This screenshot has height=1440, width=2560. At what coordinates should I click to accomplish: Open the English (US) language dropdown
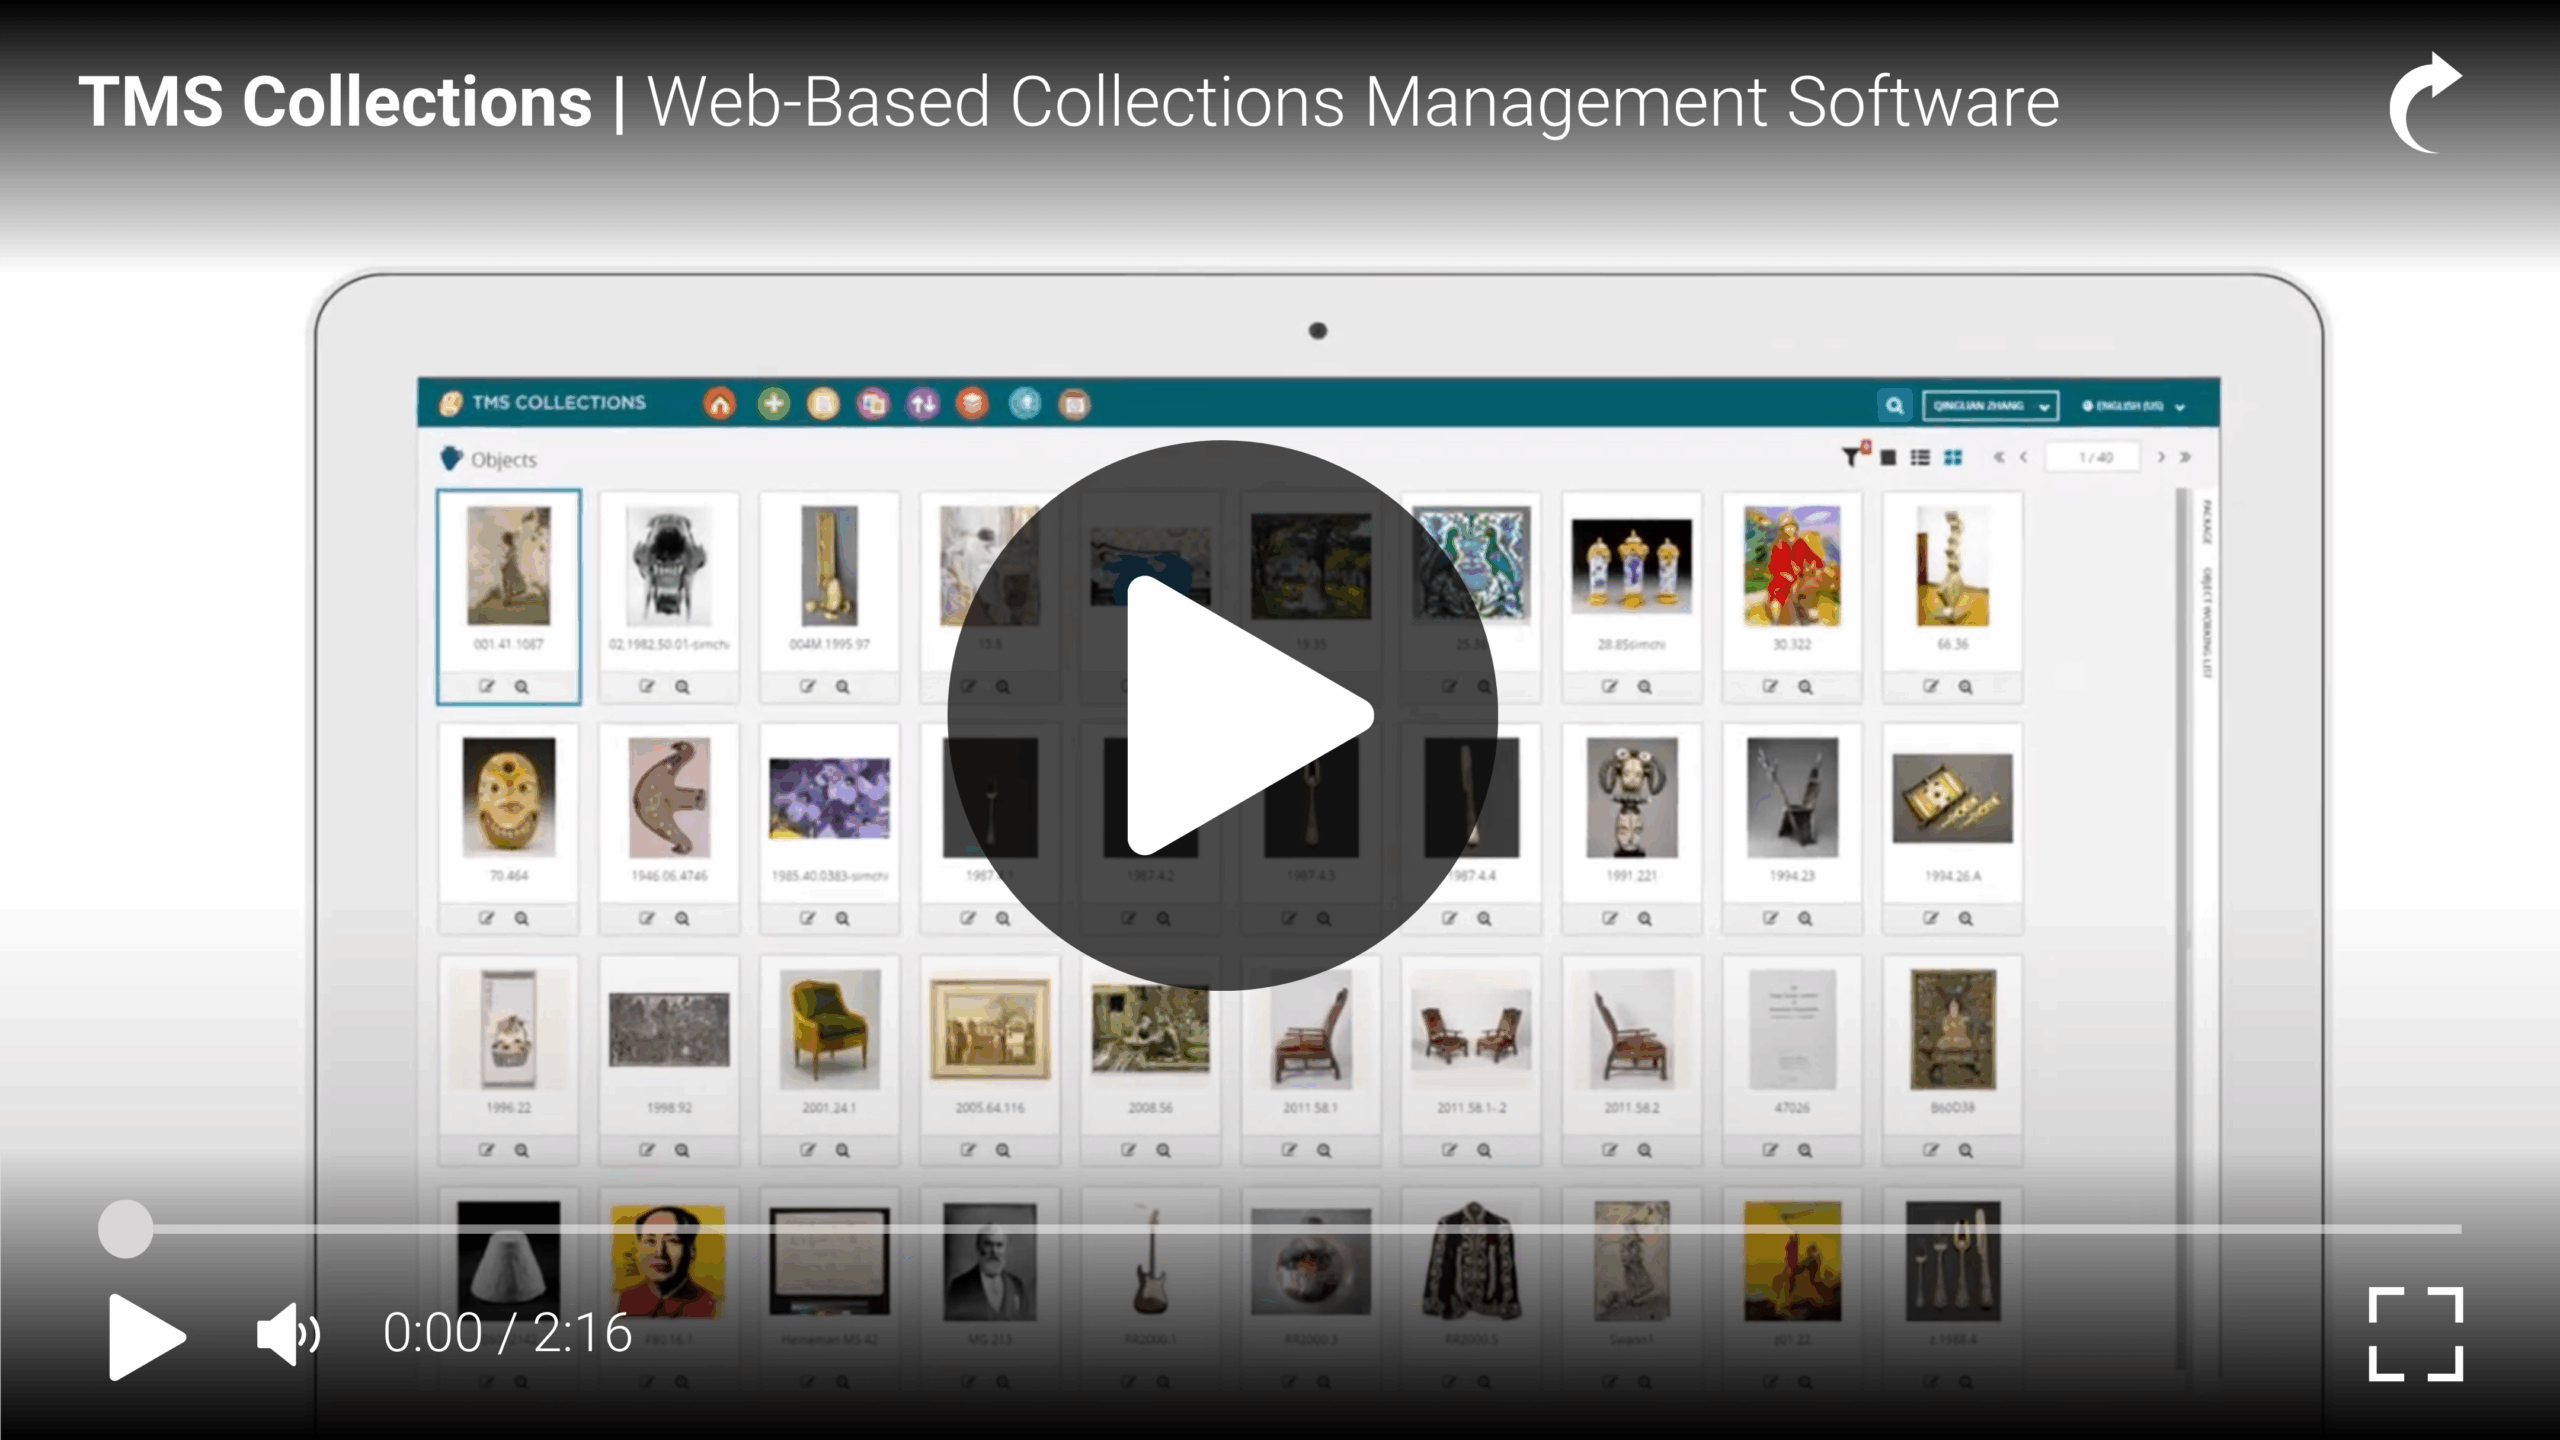pos(2133,406)
